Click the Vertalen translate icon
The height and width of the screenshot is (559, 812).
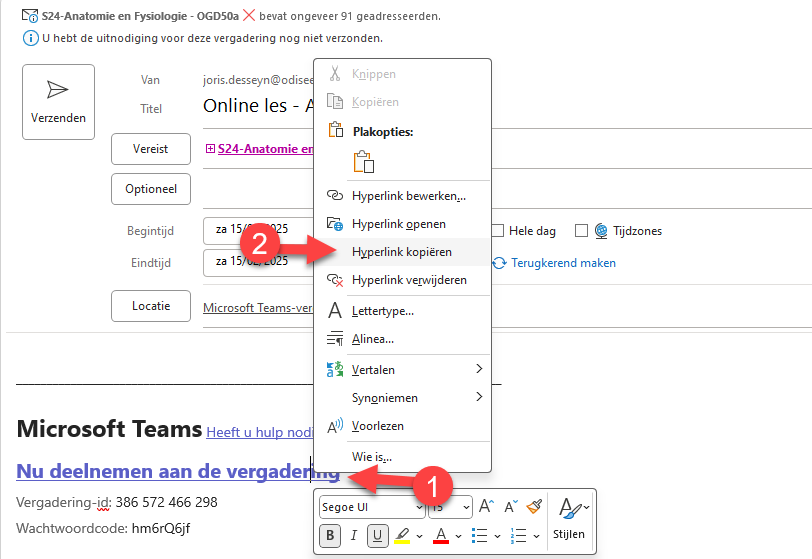[x=335, y=369]
